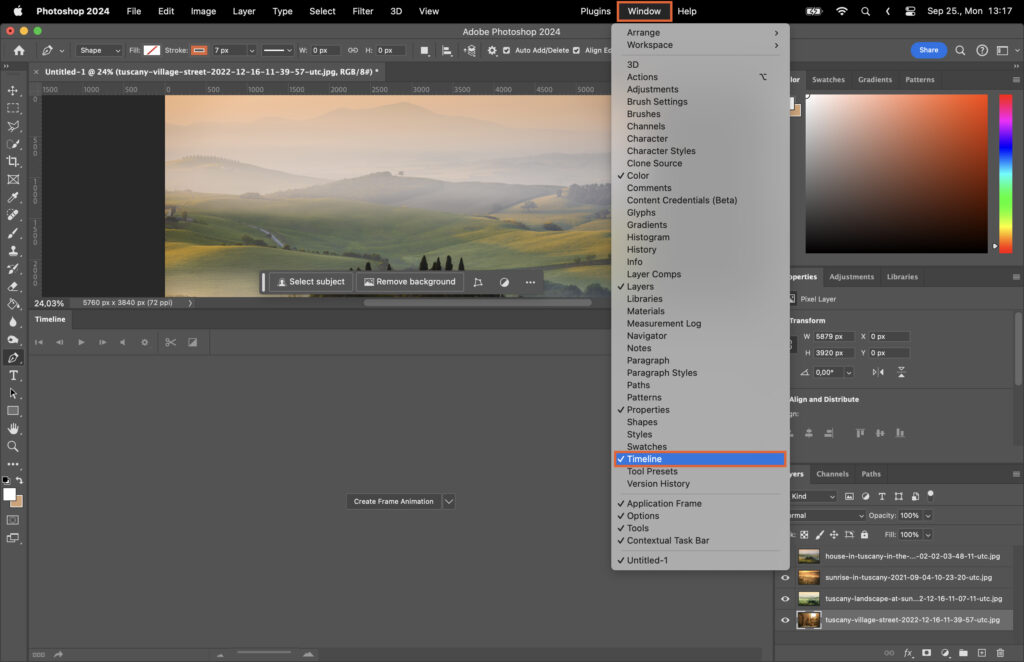This screenshot has height=662, width=1024.
Task: Create a new layer with the plus icon
Action: [981, 653]
